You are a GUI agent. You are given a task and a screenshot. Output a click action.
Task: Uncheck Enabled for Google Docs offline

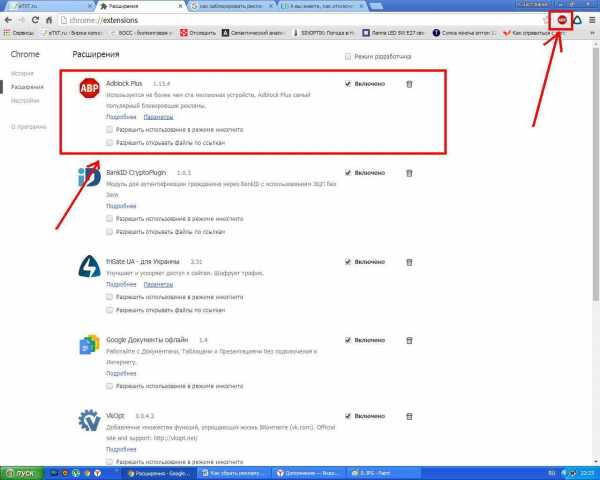[347, 340]
